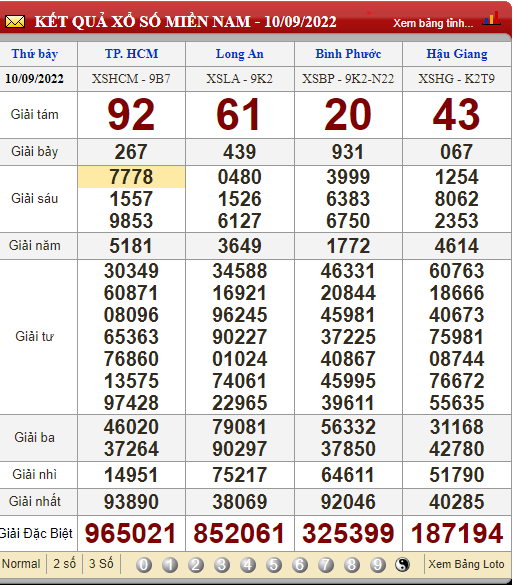Select code XSHCM - 9B7
514x585 pixels.
tap(131, 79)
